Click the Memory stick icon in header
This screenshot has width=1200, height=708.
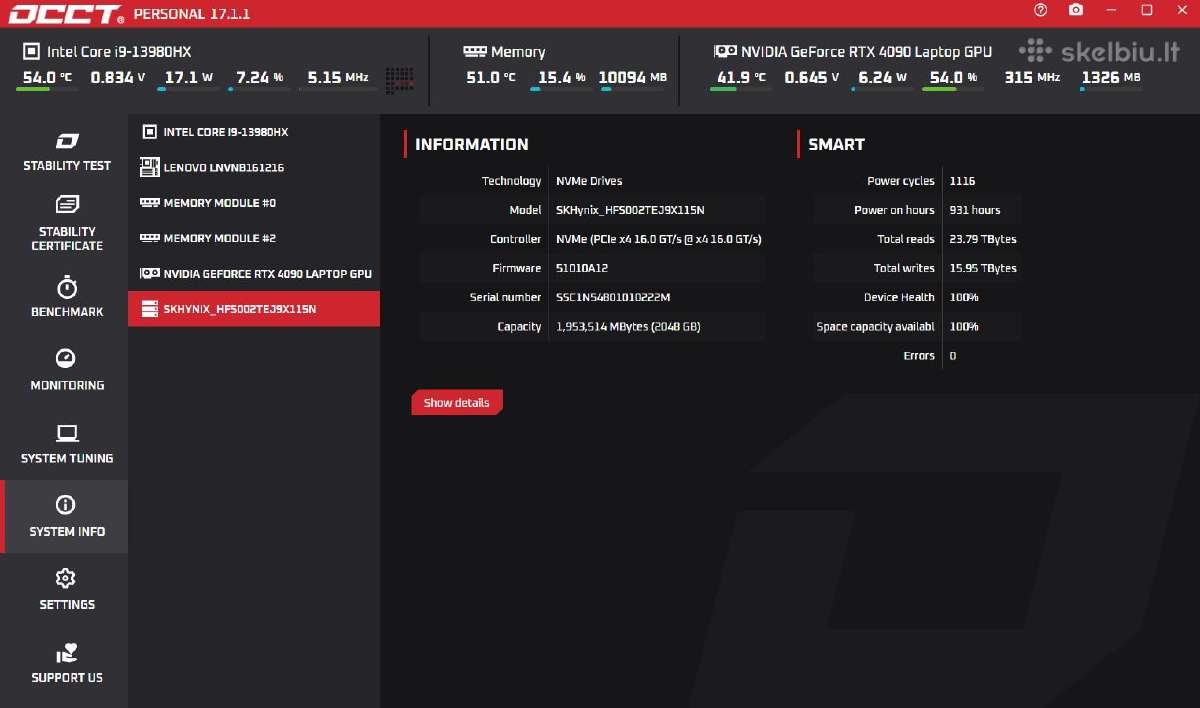point(475,51)
